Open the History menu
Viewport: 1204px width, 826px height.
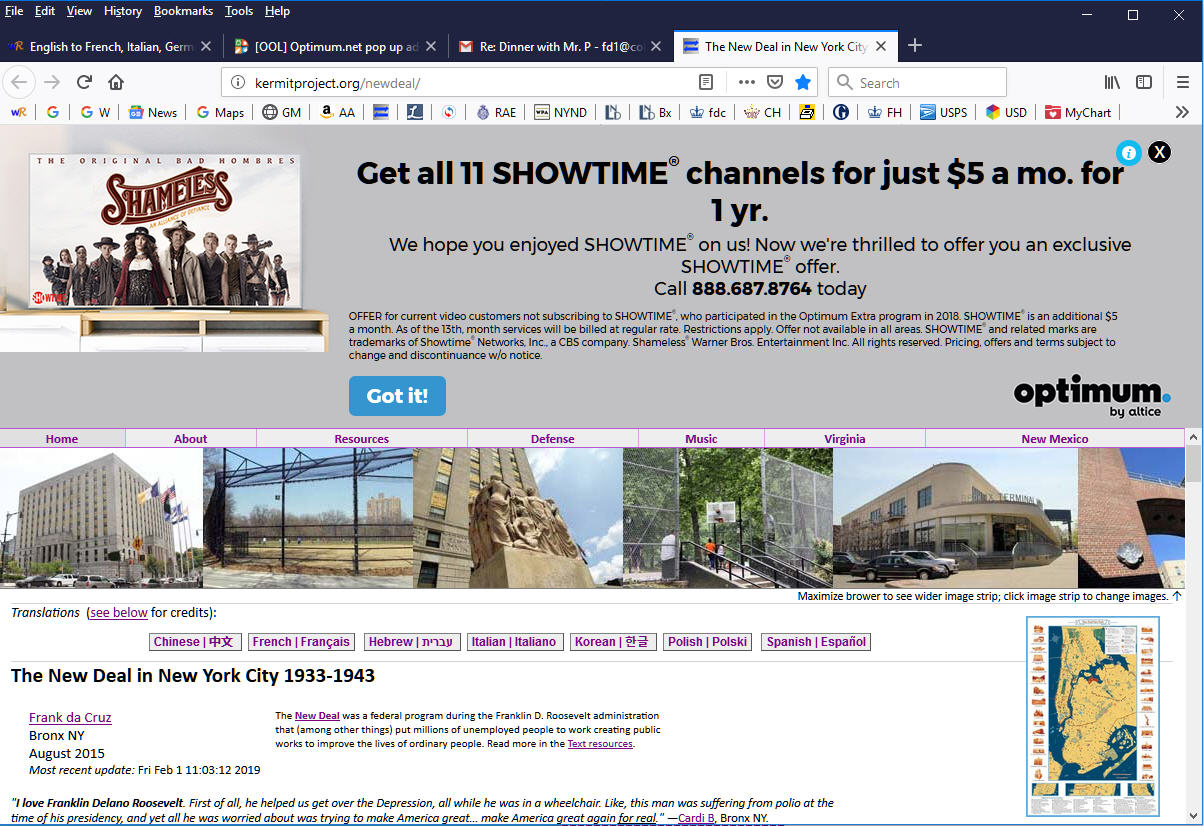click(122, 11)
